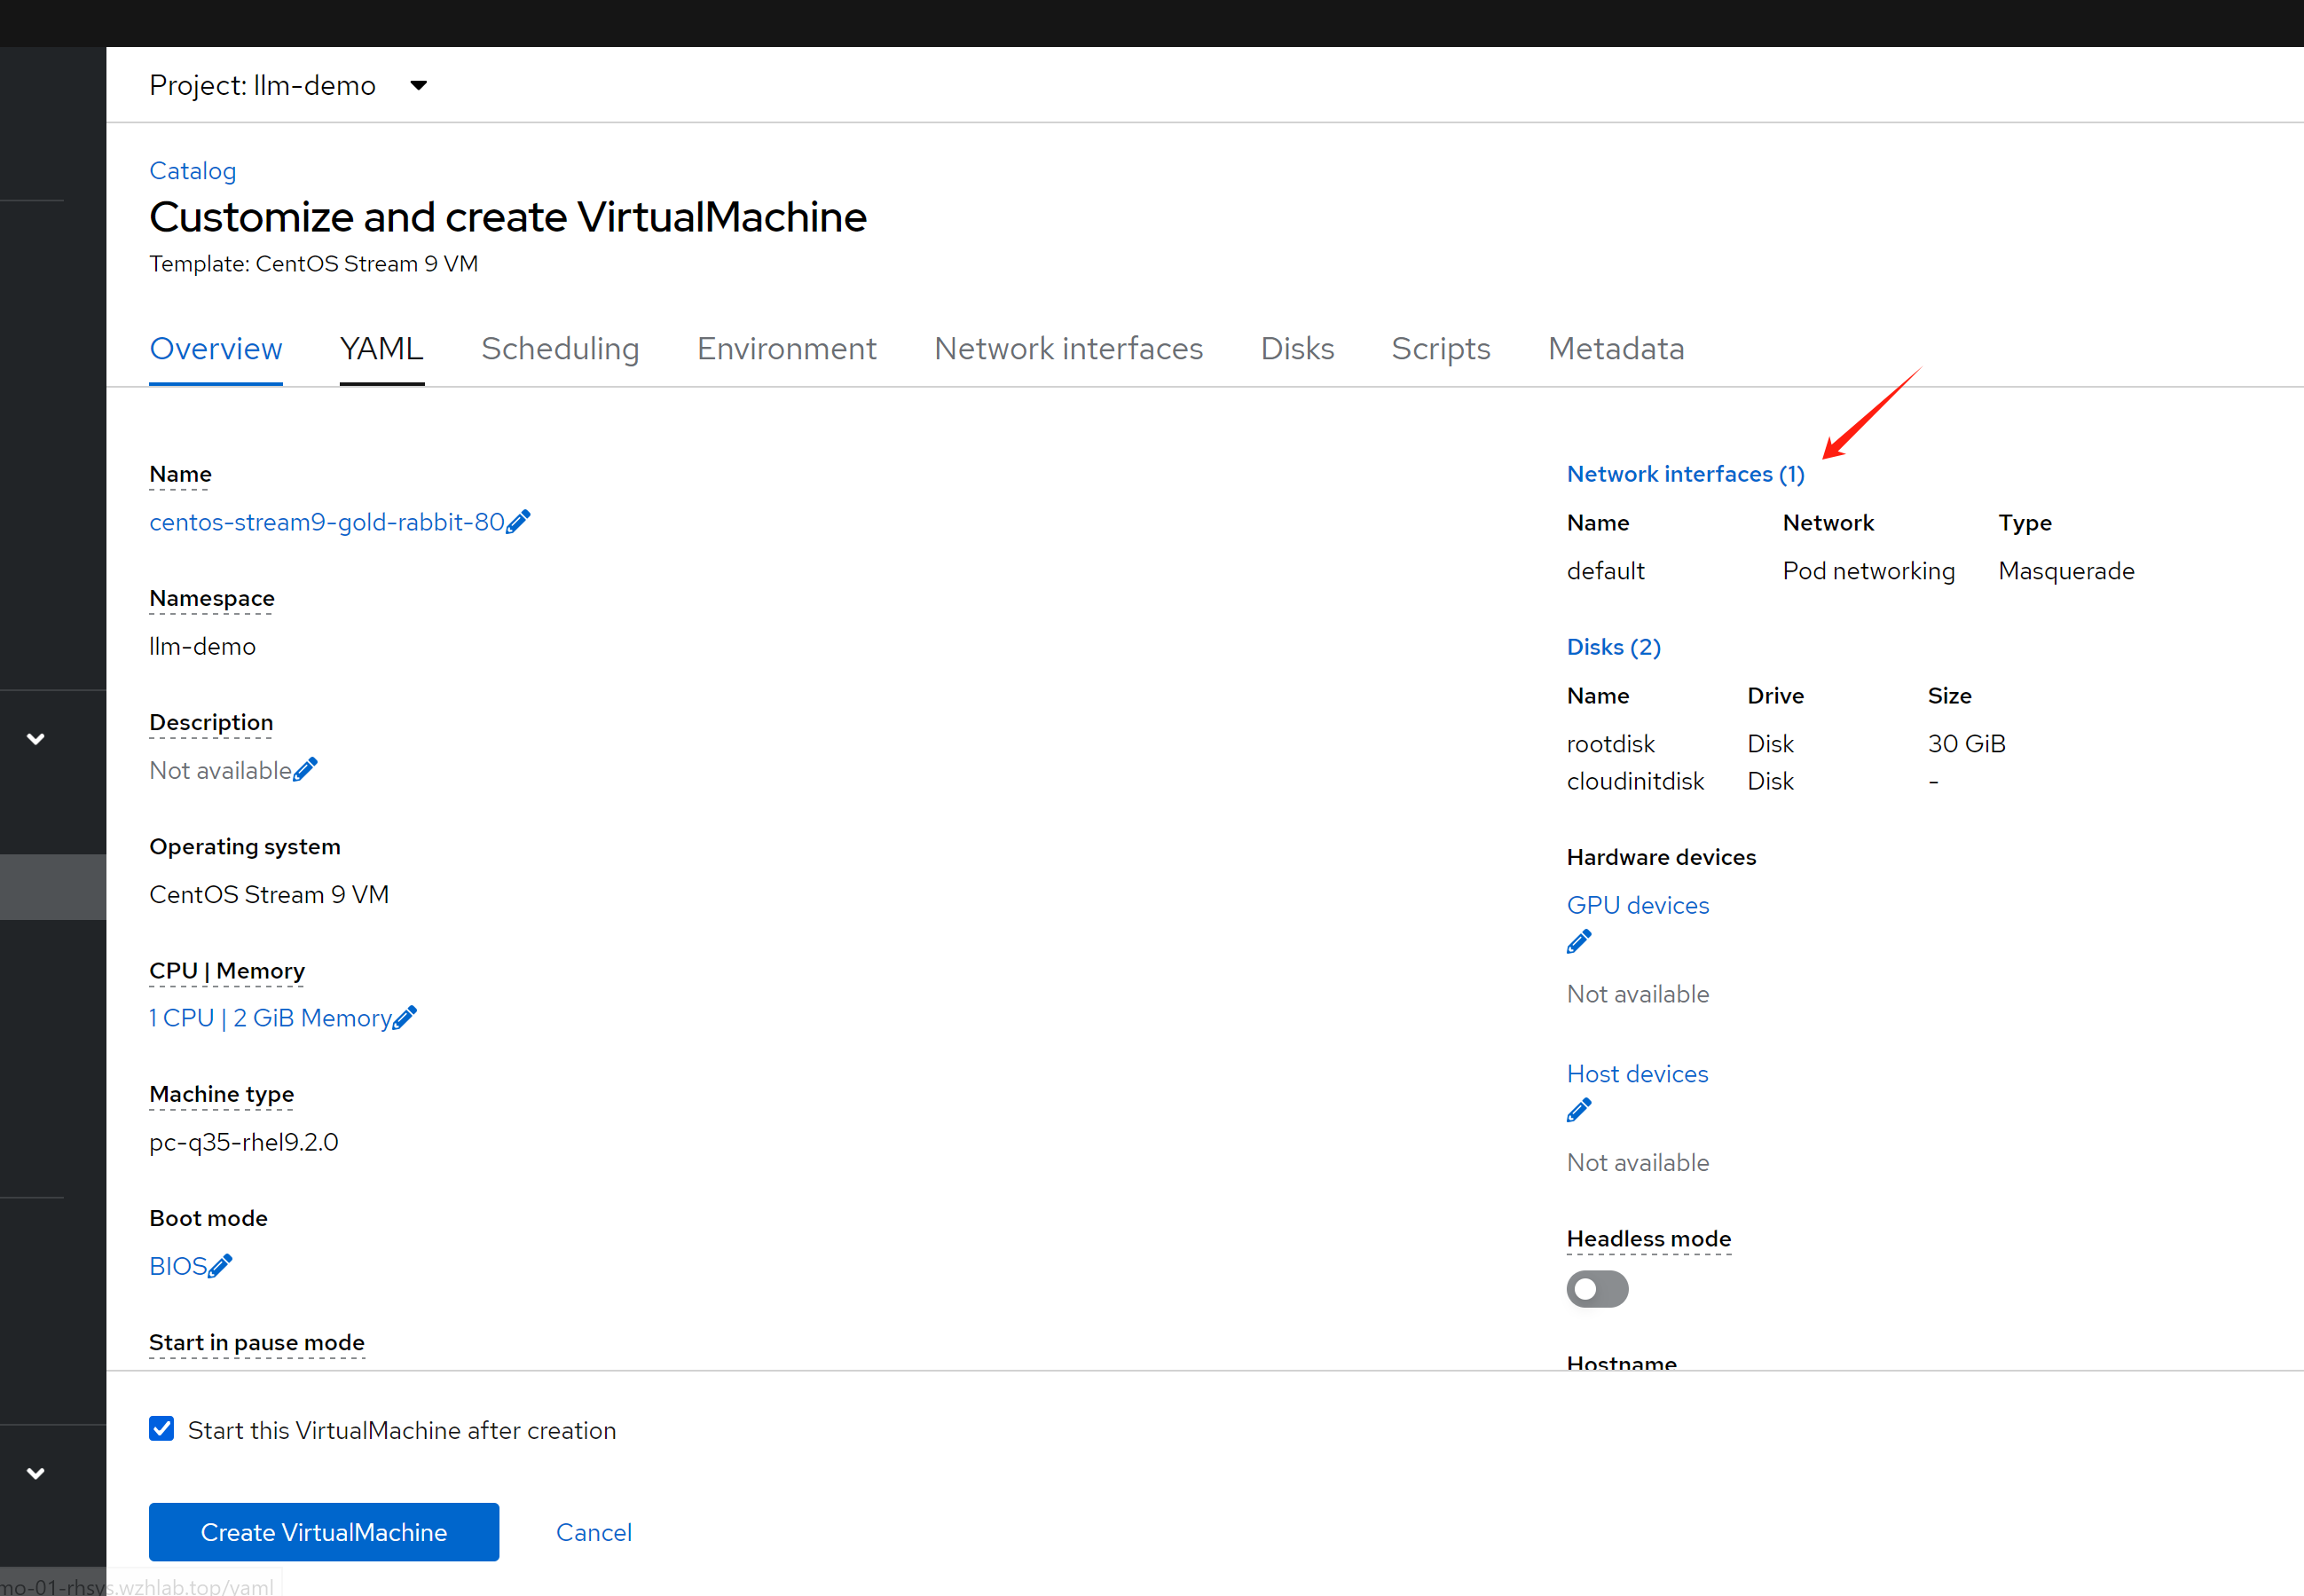Open the Scheduling tab
Image resolution: width=2304 pixels, height=1596 pixels.
pos(560,349)
